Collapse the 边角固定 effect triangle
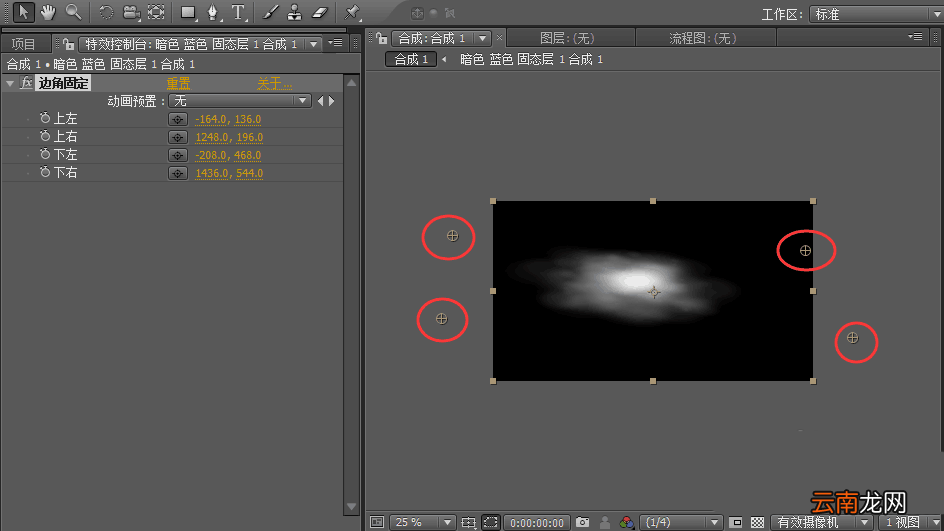Viewport: 944px width, 531px height. [10, 83]
